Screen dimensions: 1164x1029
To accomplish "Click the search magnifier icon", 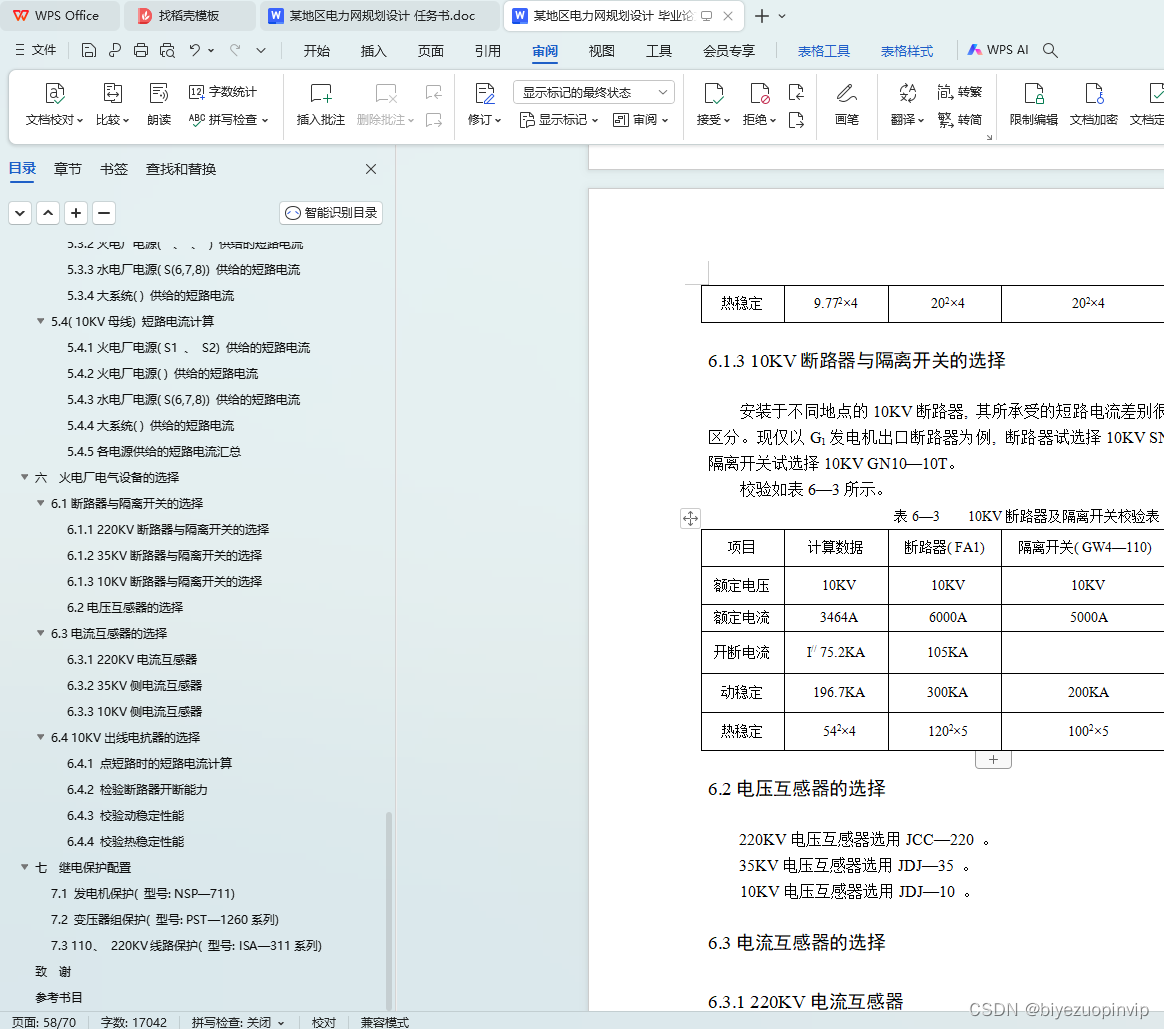I will [1050, 50].
